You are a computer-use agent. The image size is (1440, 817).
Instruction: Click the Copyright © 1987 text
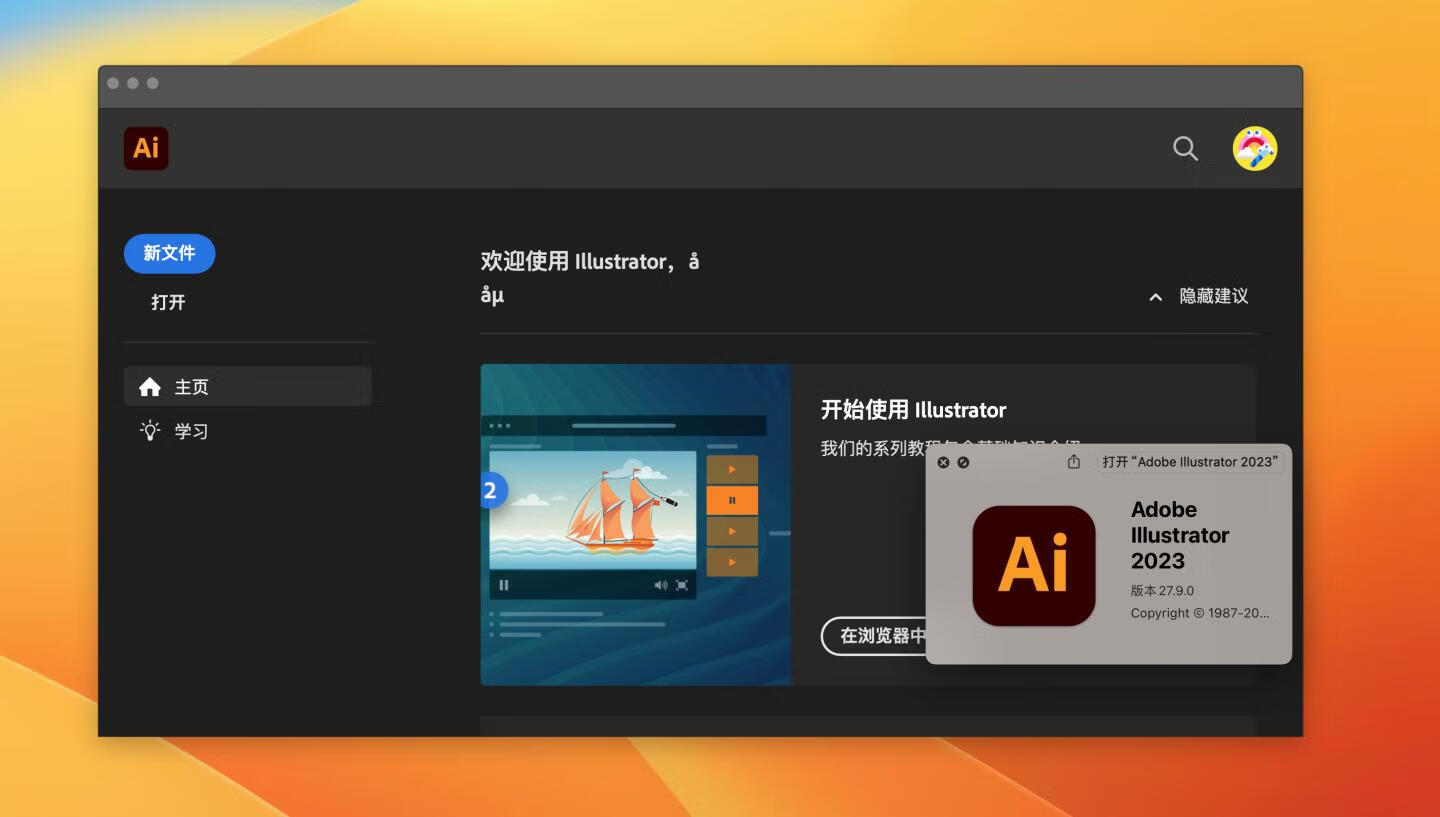(1200, 613)
